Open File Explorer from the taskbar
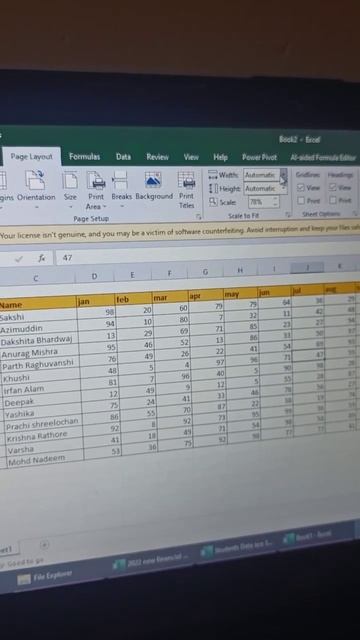The height and width of the screenshot is (640, 360). coord(45,576)
